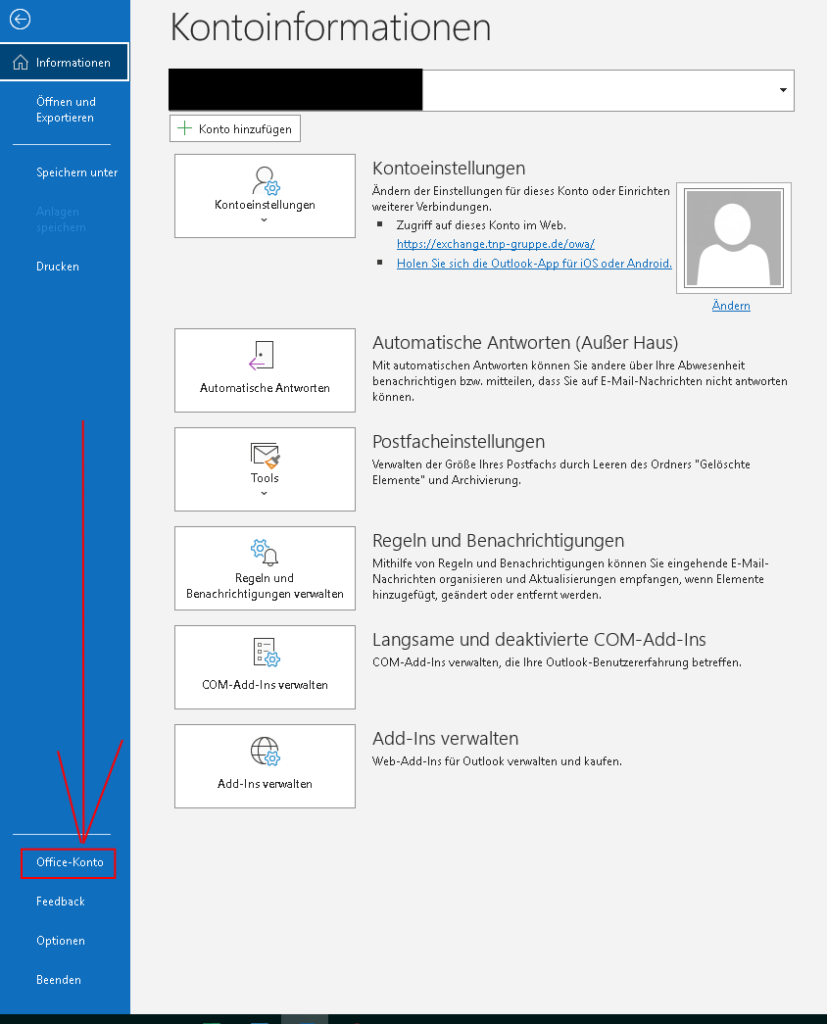Click the COM-Add-Ins verwalten checklist icon
827x1024 pixels.
click(265, 653)
